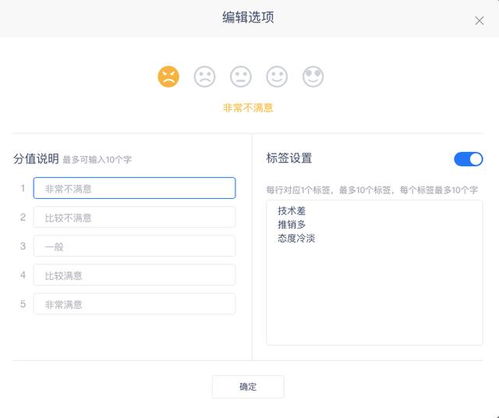
Task: Click the orange 非常不满意 label under faces
Action: (248, 108)
